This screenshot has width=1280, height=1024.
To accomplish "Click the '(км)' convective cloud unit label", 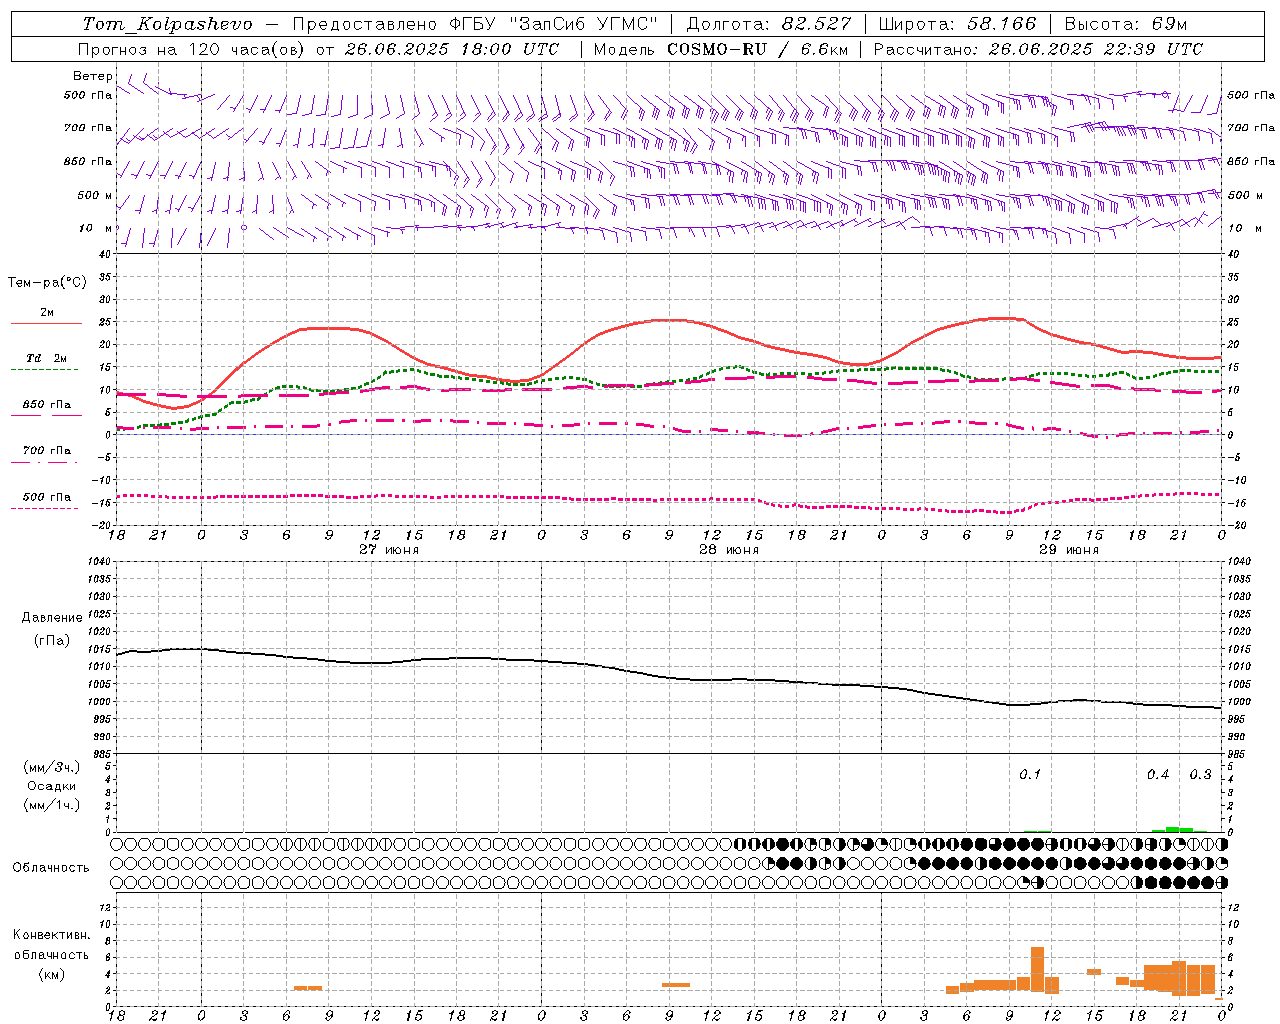I will pos(52,974).
